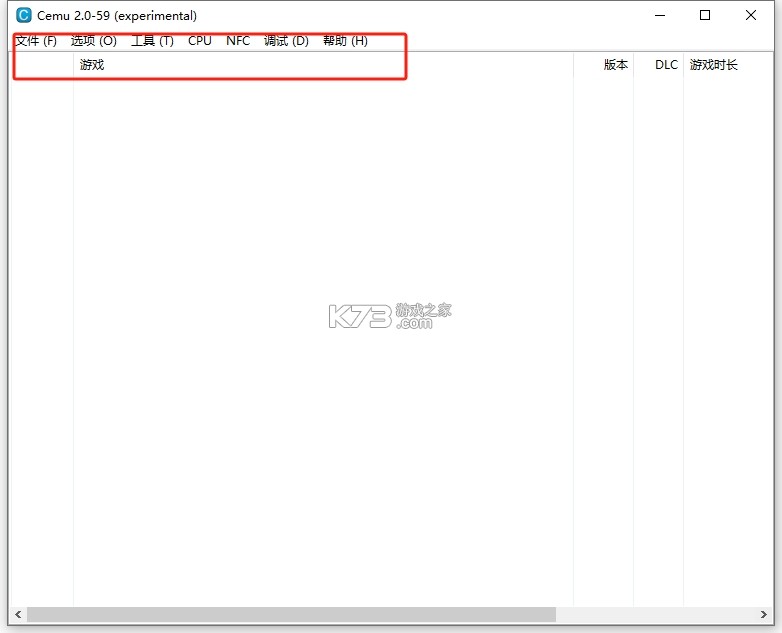
Task: Open the 调试 (D) menu
Action: (x=286, y=40)
